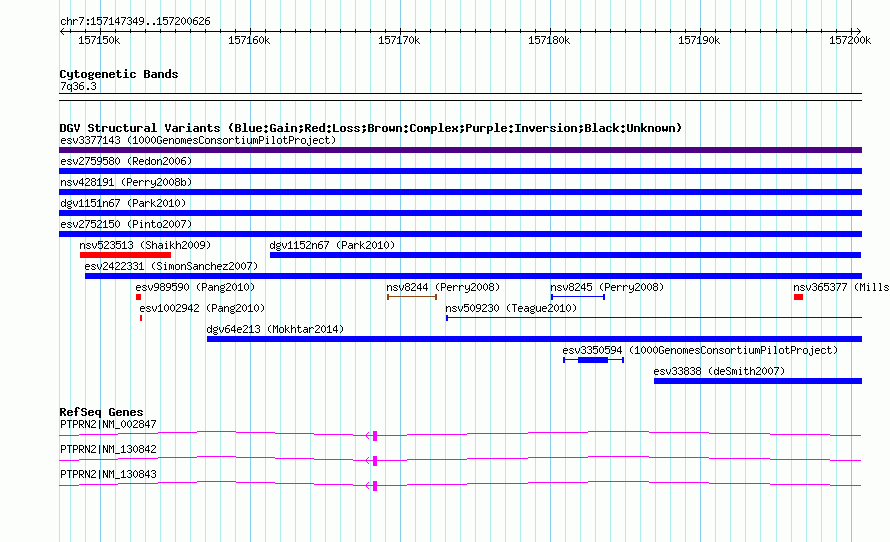Click the esv2422331 blue gain bar

click(x=473, y=276)
